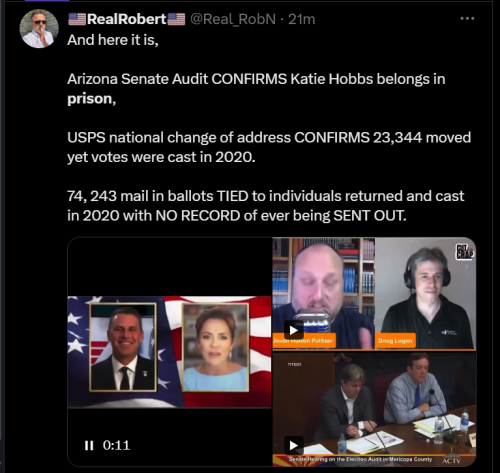
Task: Pause the video playing at 0:11
Action: click(x=89, y=445)
